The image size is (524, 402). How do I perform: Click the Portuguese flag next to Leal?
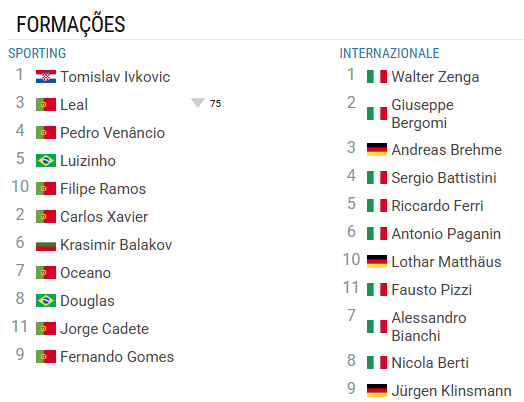pos(46,105)
